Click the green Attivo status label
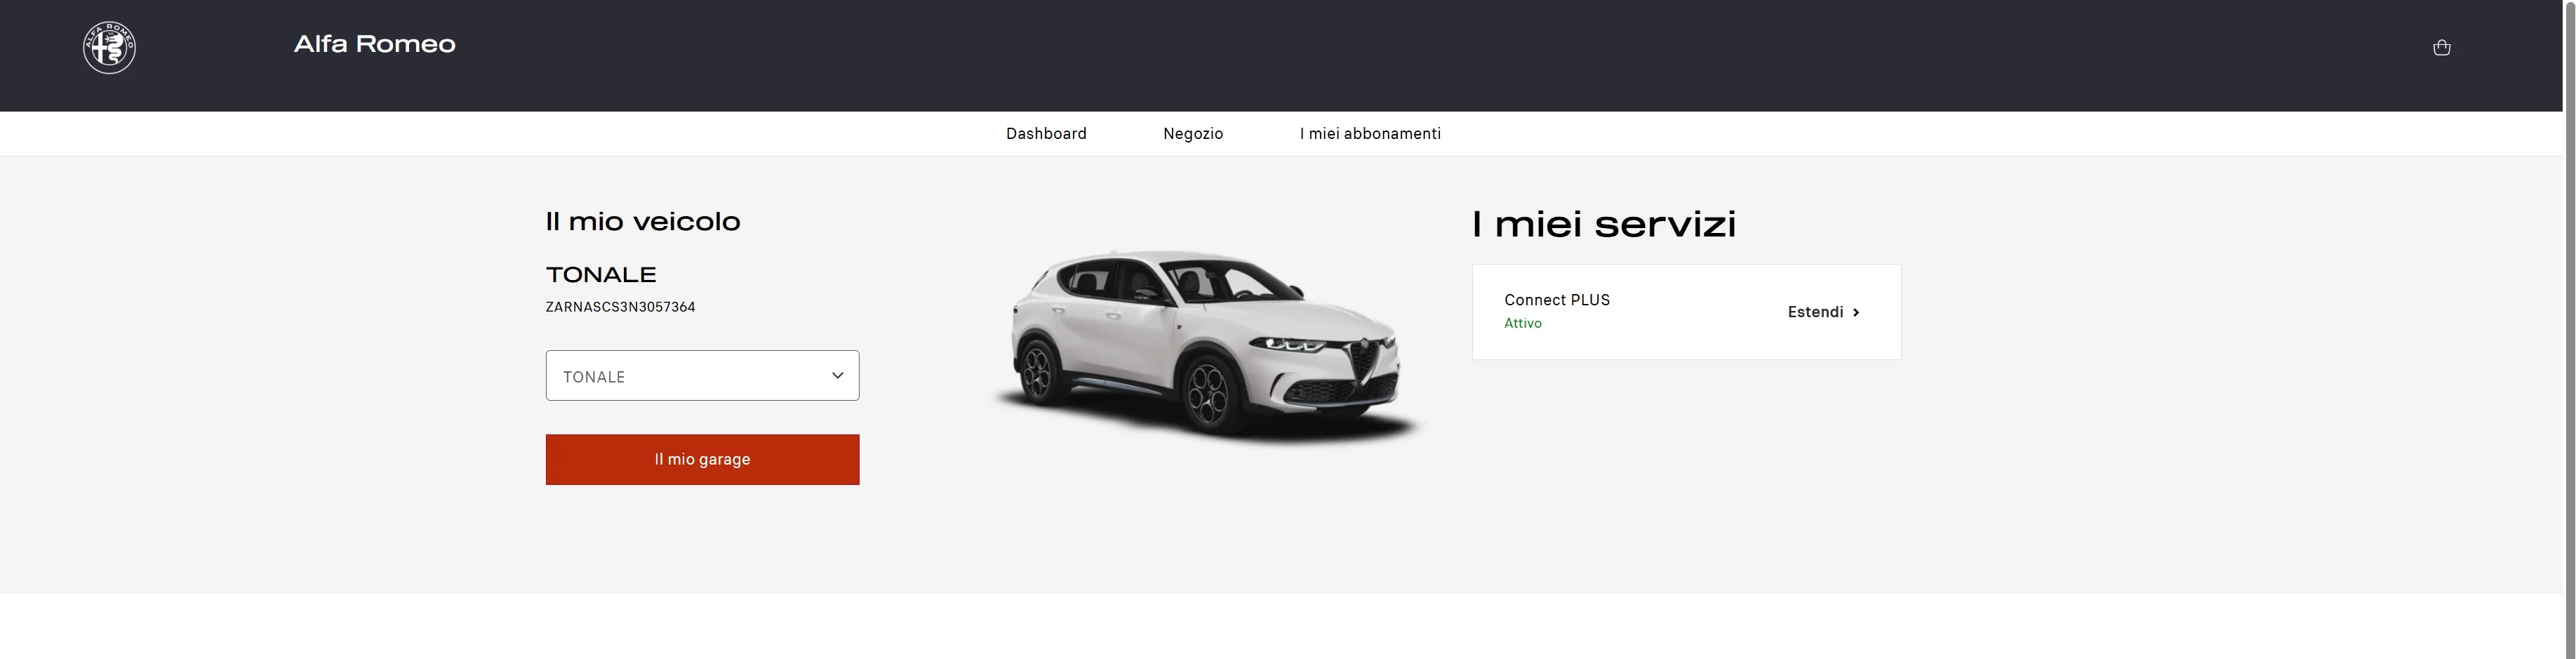Viewport: 2576px width, 659px height. 1523,323
